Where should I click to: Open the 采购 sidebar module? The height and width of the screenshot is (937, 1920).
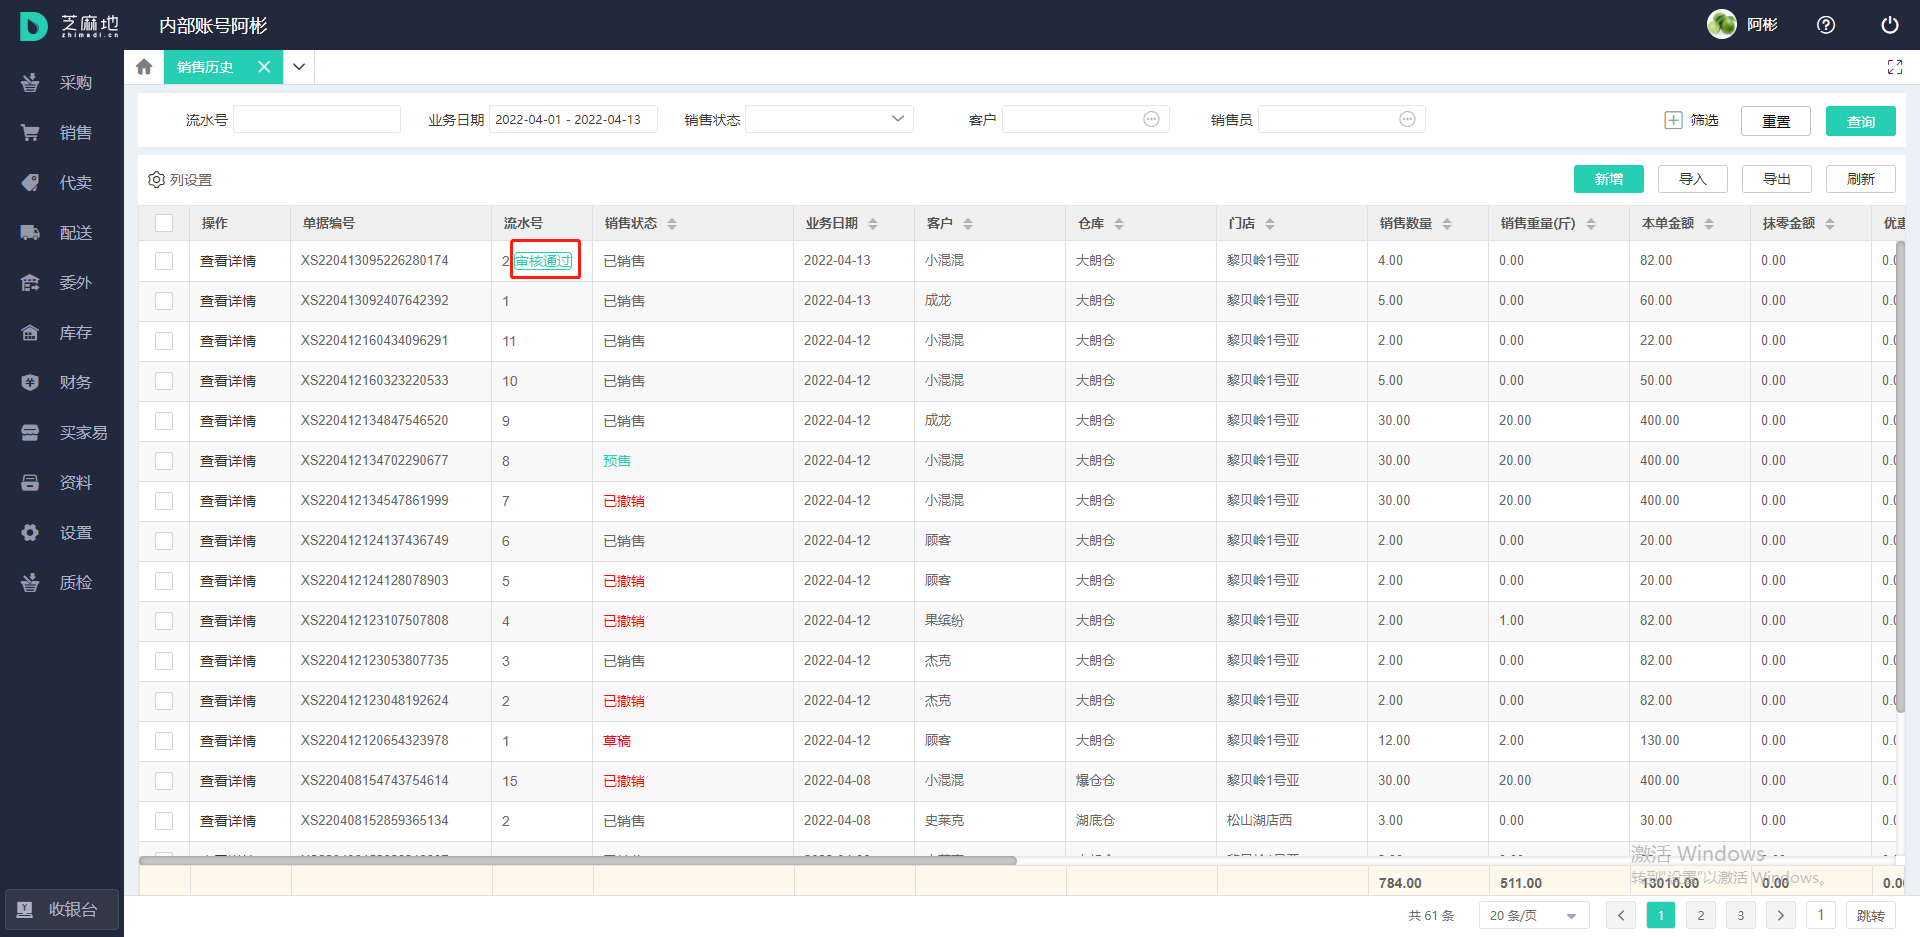tap(62, 83)
